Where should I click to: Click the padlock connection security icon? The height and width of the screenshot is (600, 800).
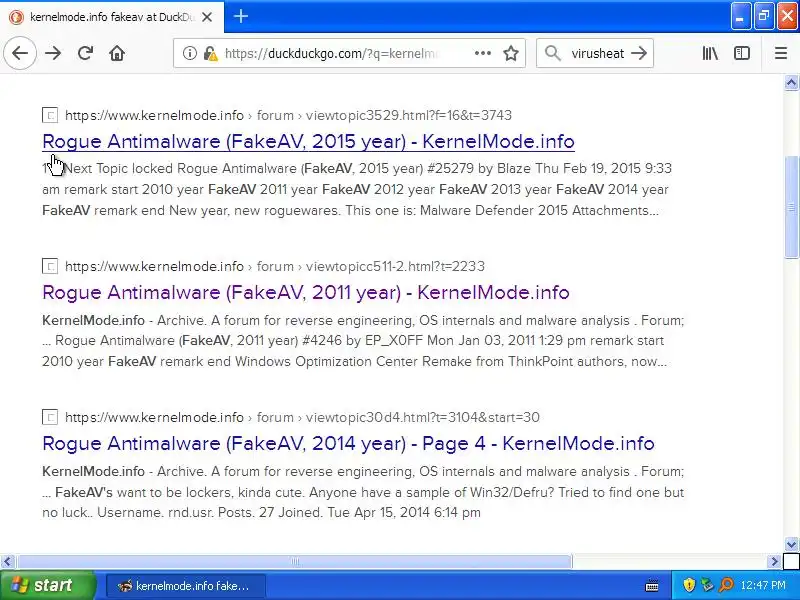click(x=209, y=53)
